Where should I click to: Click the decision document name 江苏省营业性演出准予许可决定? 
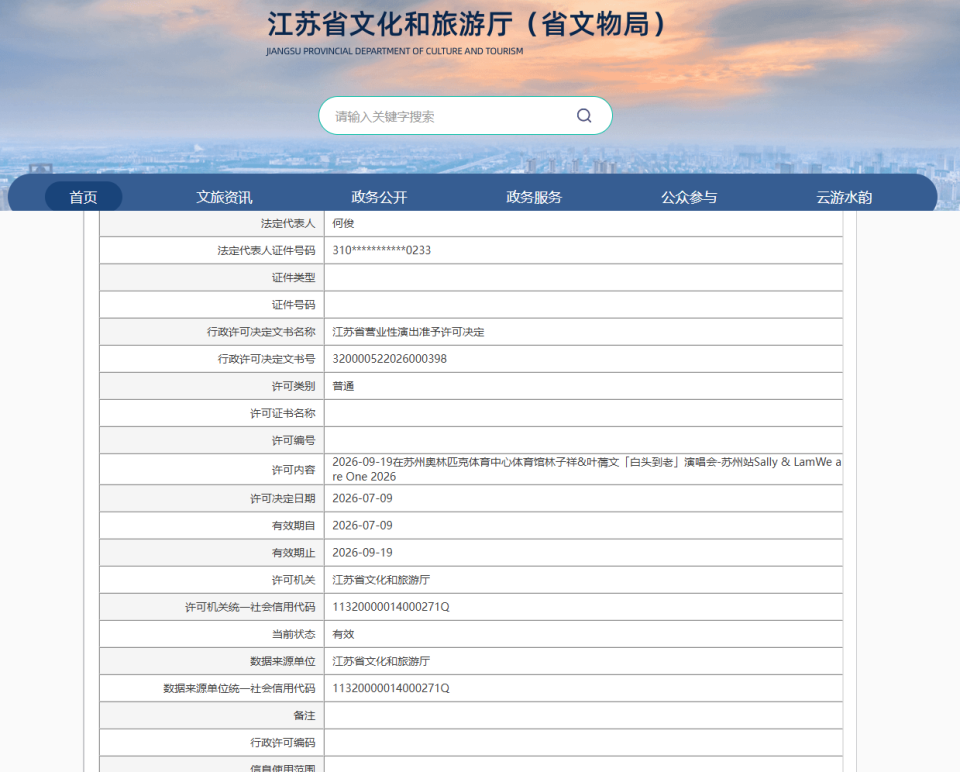(x=408, y=332)
